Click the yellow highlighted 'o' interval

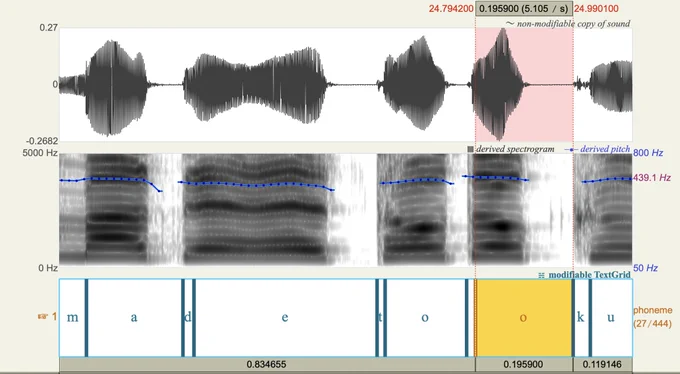pyautogui.click(x=524, y=318)
